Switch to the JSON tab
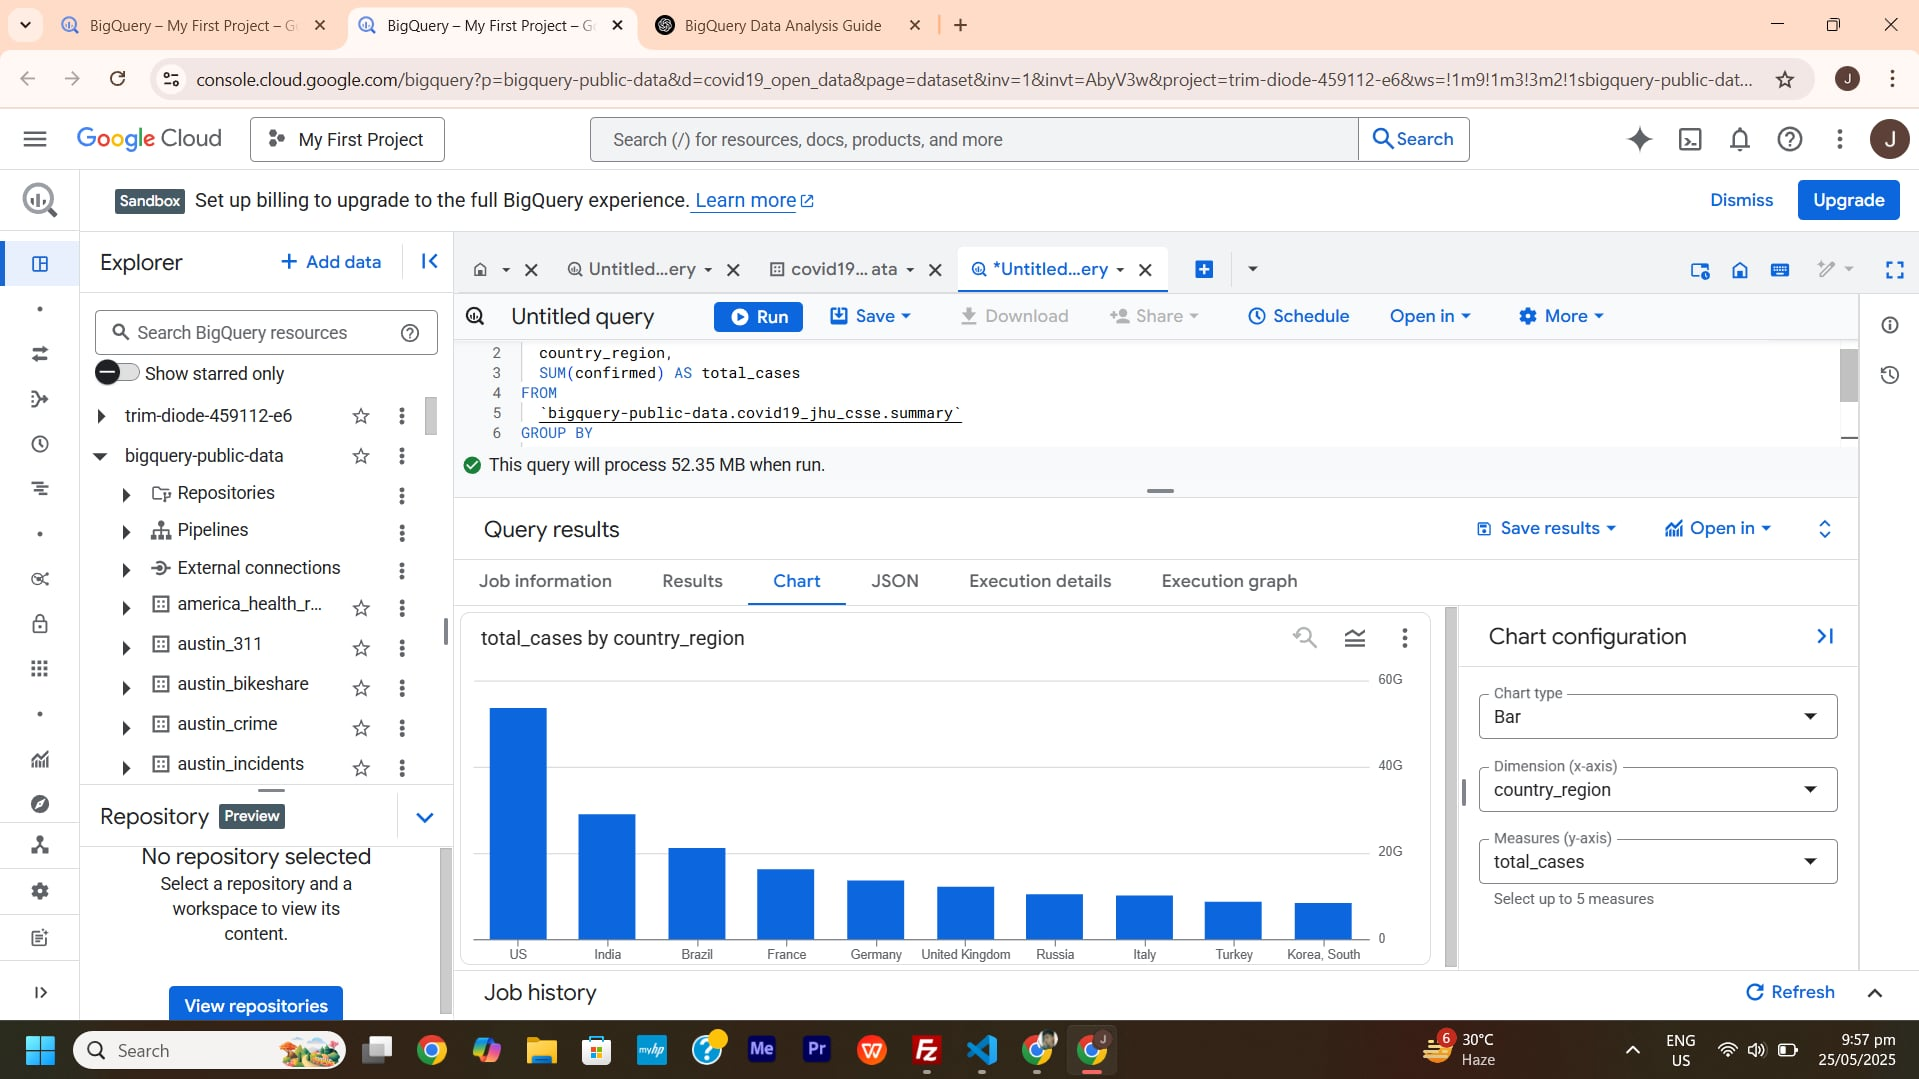Image resolution: width=1919 pixels, height=1079 pixels. pos(894,581)
